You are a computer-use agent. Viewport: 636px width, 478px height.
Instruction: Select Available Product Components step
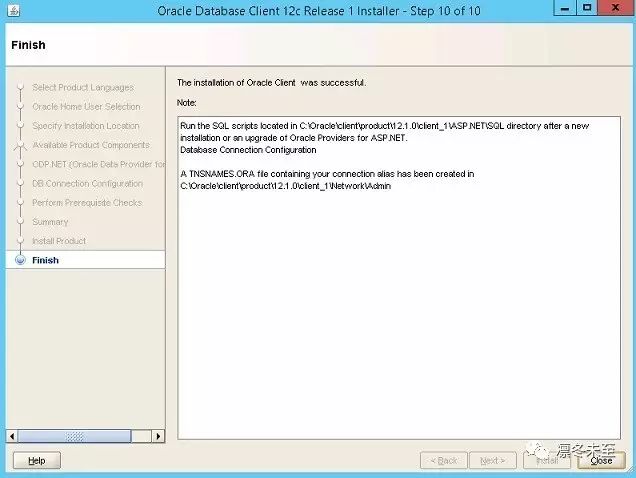tap(91, 145)
